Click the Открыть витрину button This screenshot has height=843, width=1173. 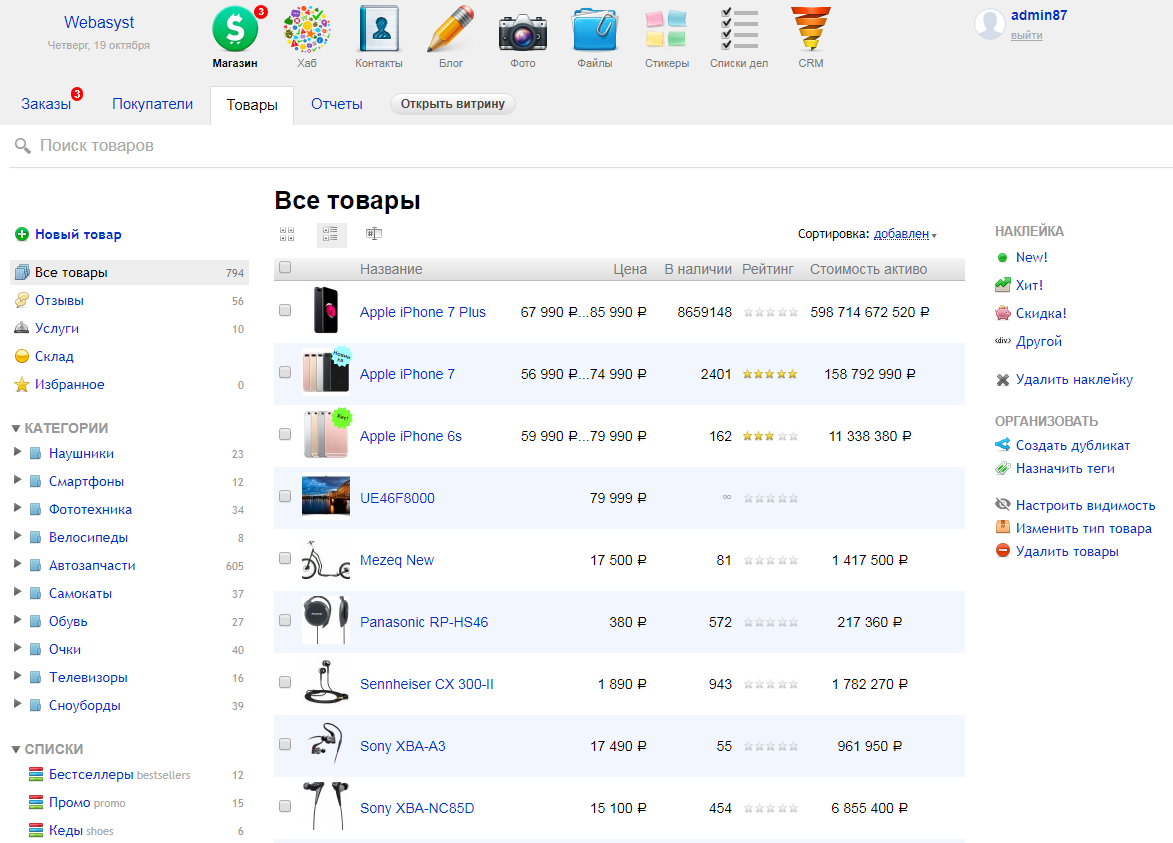click(x=453, y=104)
